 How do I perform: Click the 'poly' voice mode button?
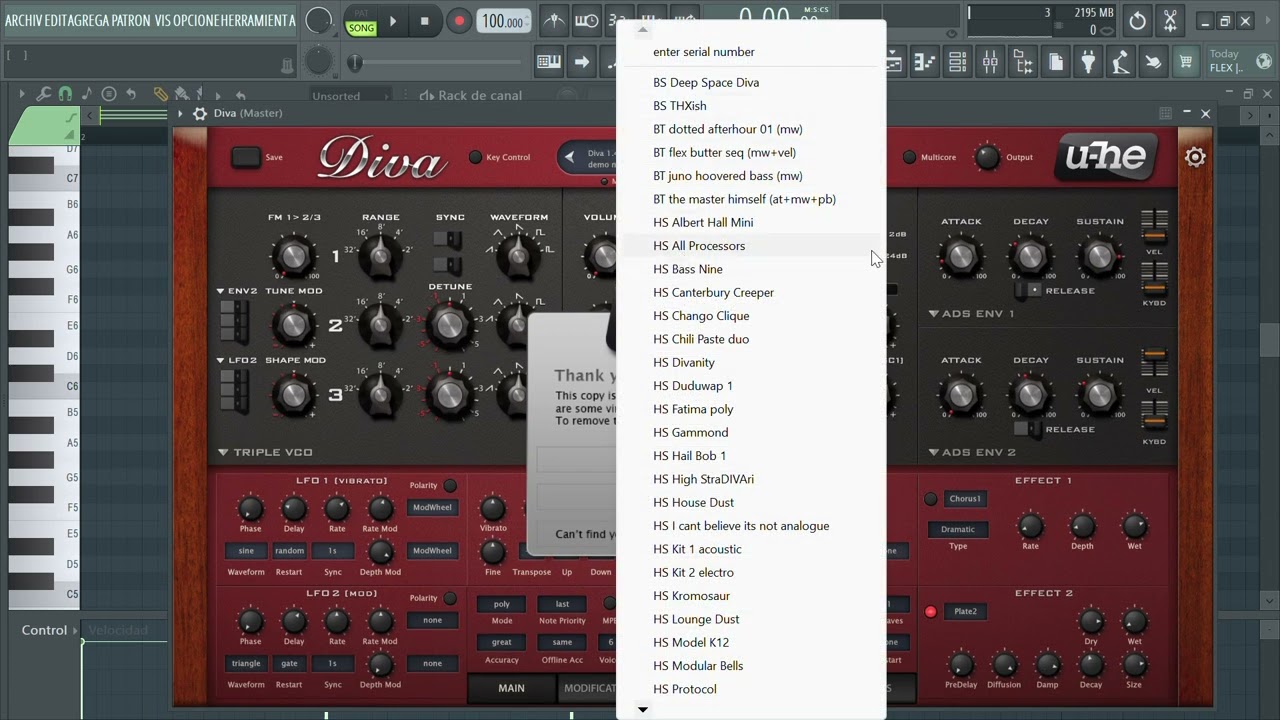pyautogui.click(x=501, y=604)
